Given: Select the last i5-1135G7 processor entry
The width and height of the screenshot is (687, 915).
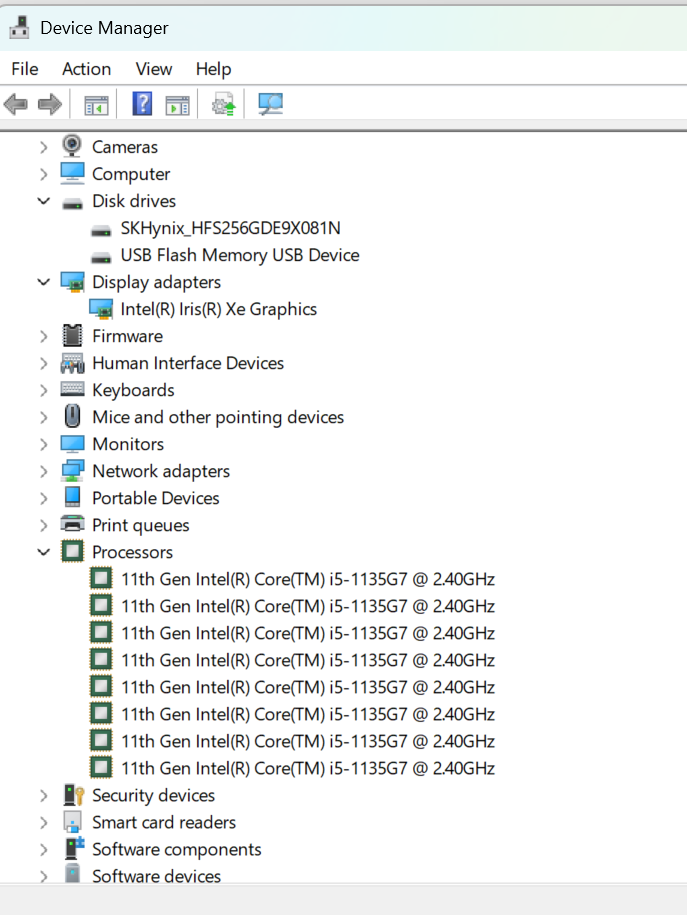Looking at the screenshot, I should tap(308, 769).
